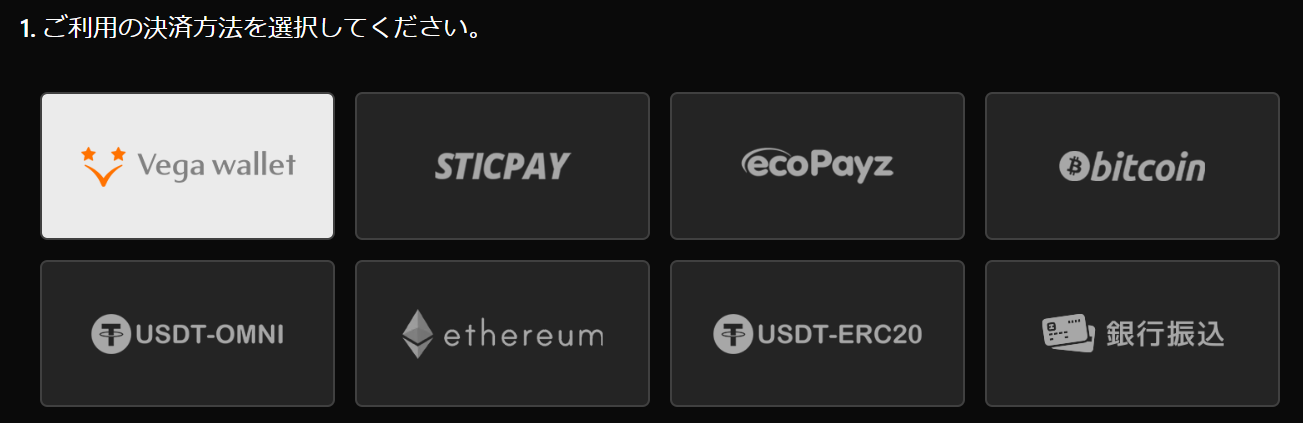Choose the USDT-OMNI payment tile
Screen dimensions: 1303x423
(x=187, y=333)
